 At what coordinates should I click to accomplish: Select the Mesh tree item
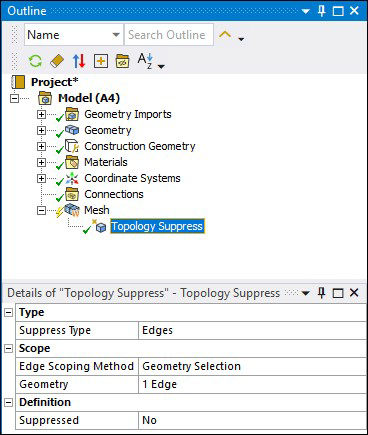[x=97, y=210]
